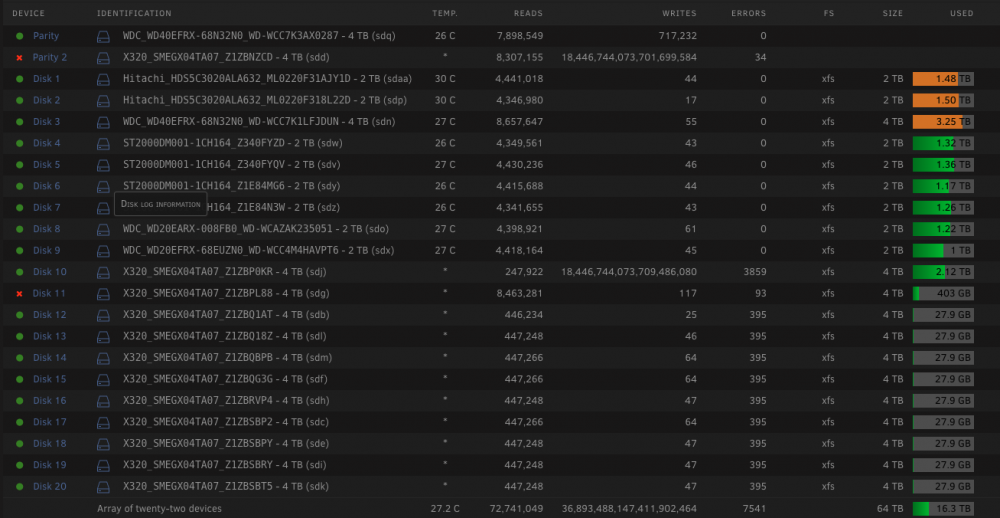The height and width of the screenshot is (518, 1000).
Task: Select Disk 8 writes value 61
Action: pyautogui.click(x=691, y=228)
